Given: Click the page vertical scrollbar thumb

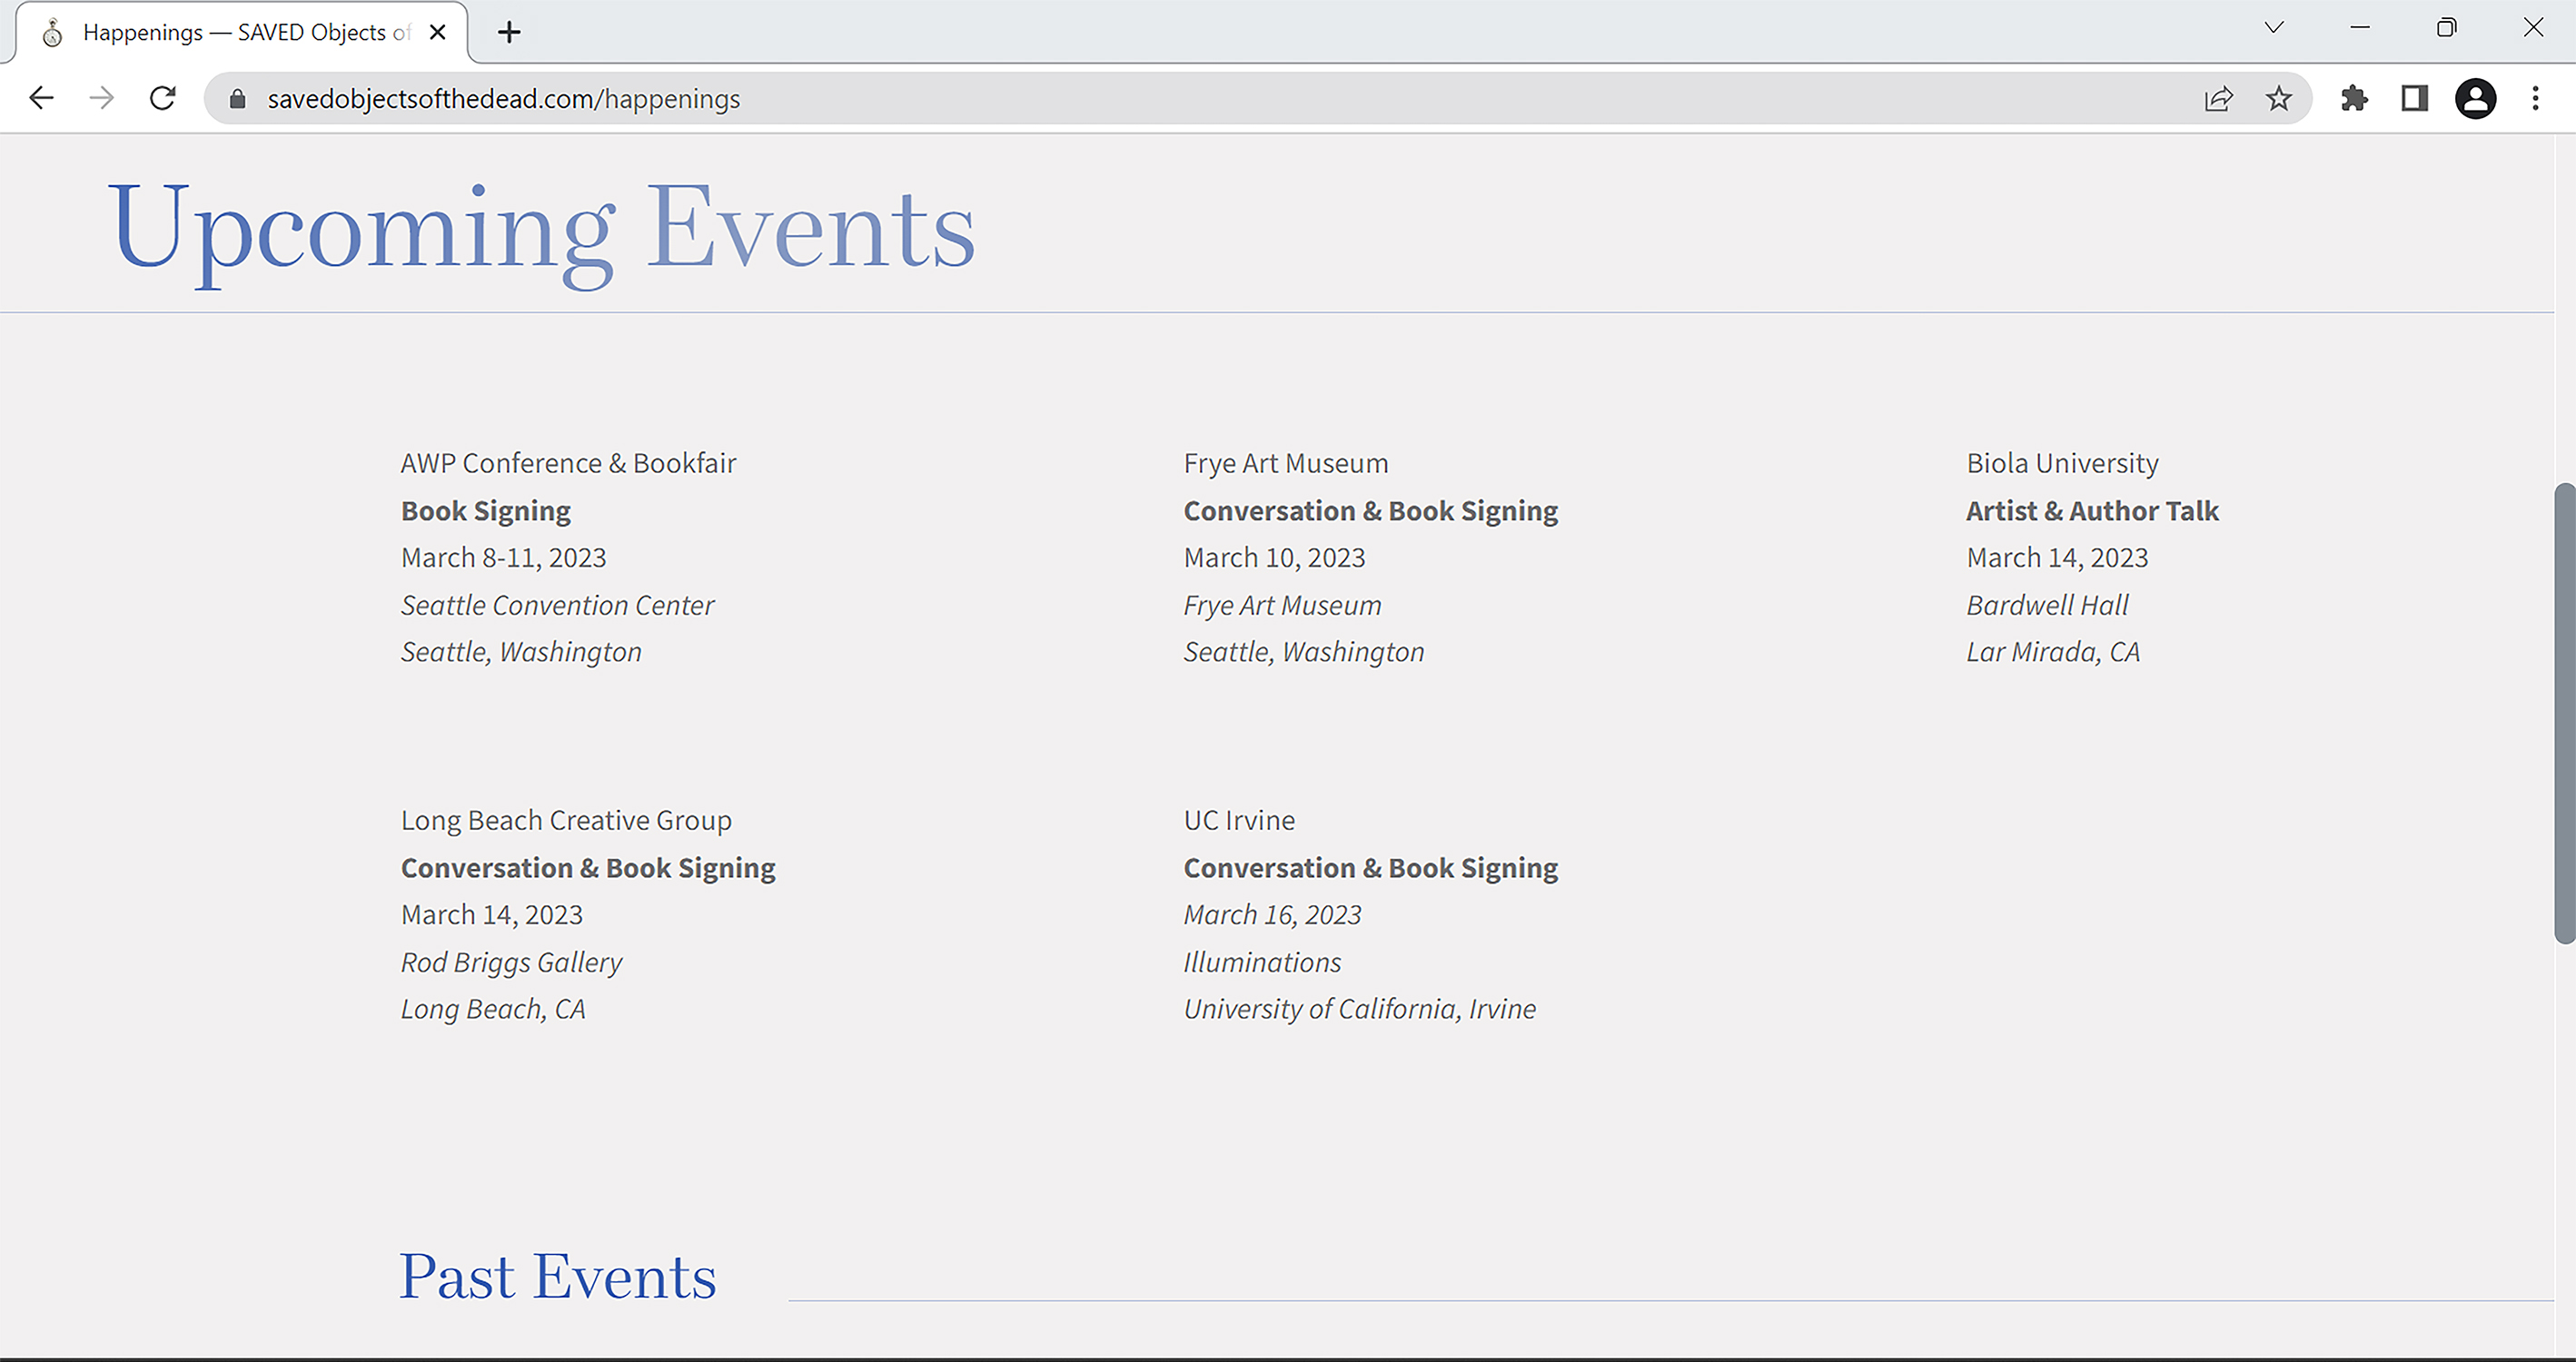Looking at the screenshot, I should (x=2564, y=712).
